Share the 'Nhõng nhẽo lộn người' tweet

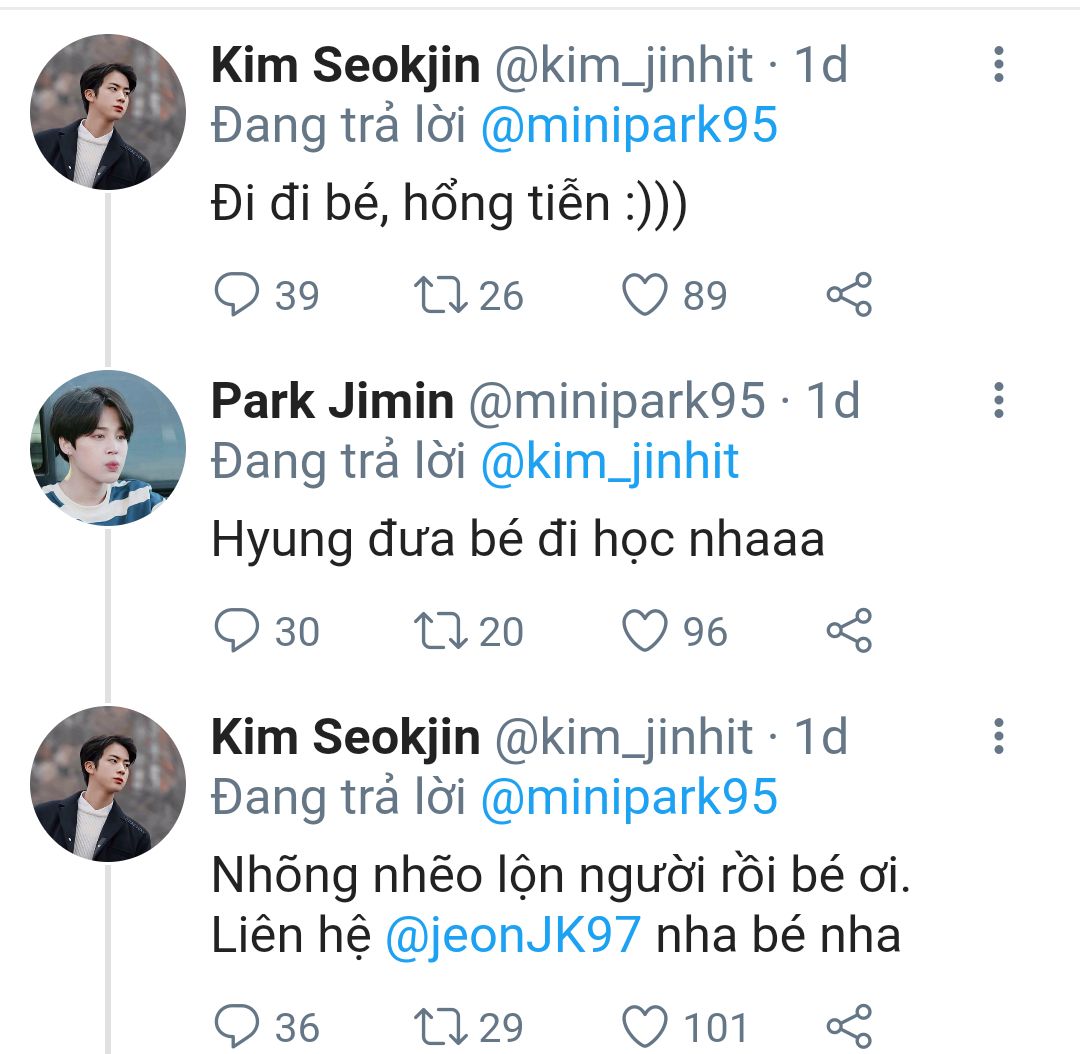[850, 1027]
